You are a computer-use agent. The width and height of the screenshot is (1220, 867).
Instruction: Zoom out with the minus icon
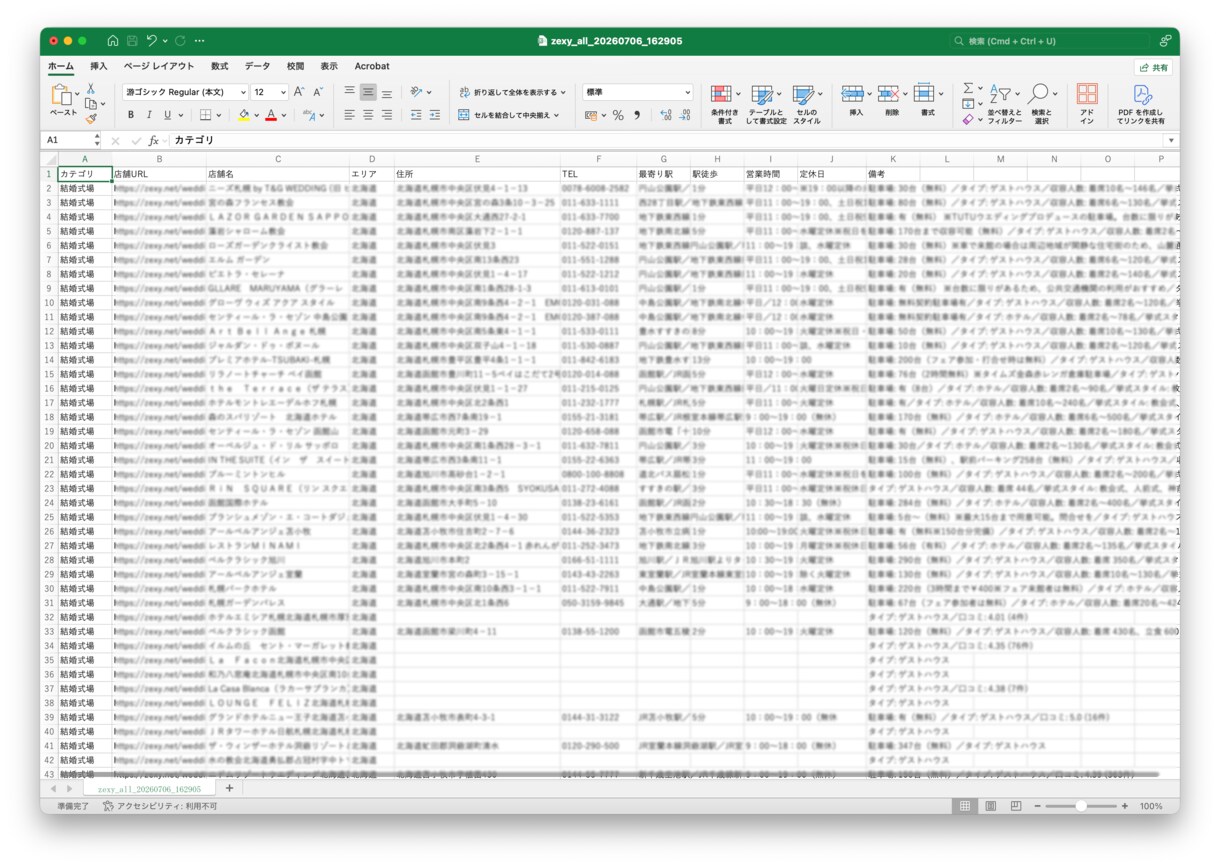(1037, 806)
